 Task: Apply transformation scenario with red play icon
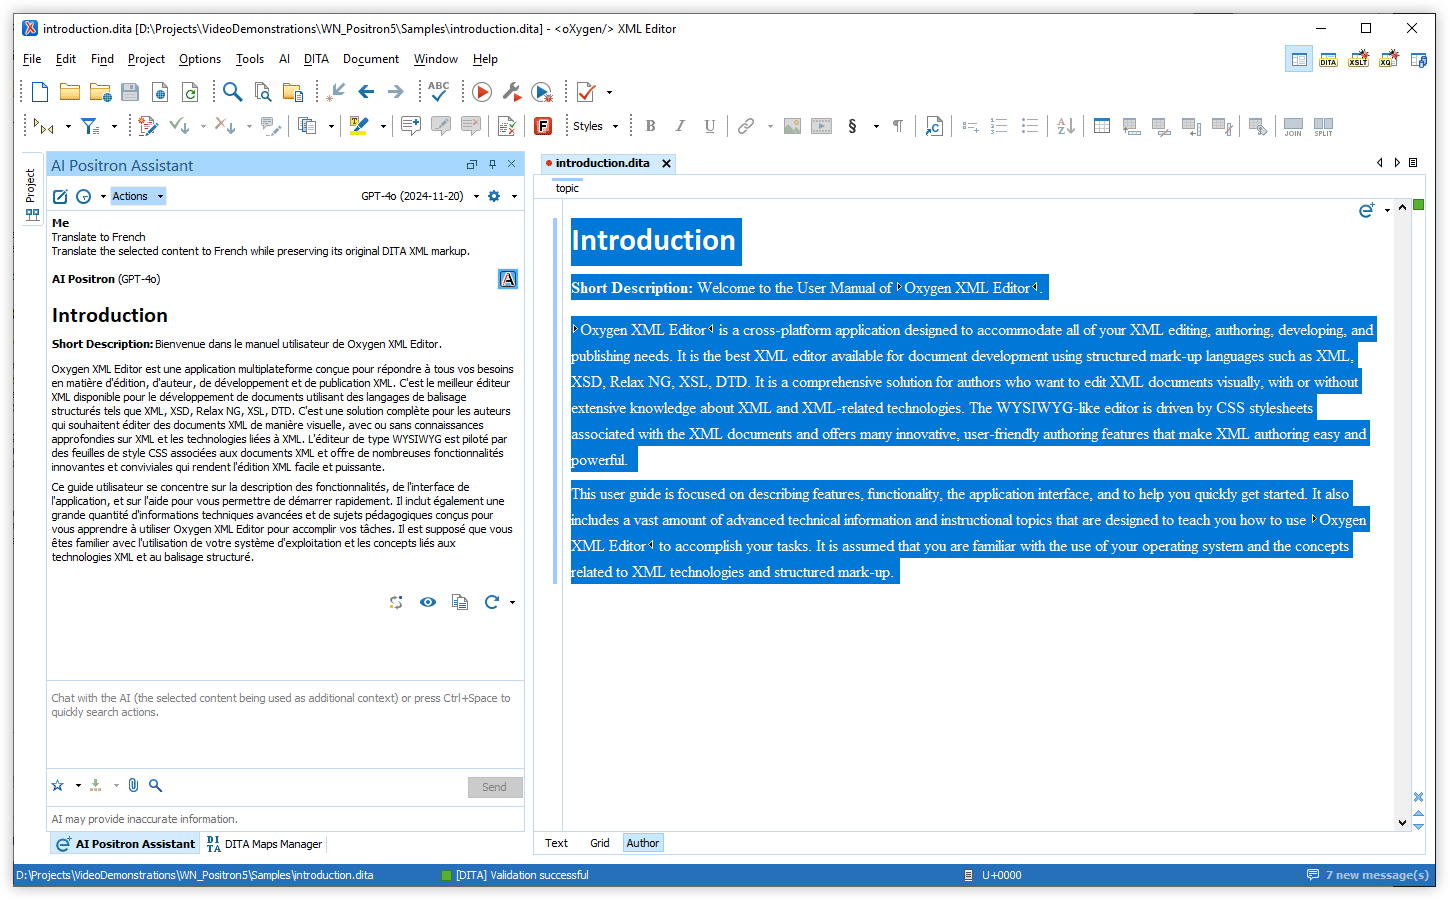(x=481, y=92)
